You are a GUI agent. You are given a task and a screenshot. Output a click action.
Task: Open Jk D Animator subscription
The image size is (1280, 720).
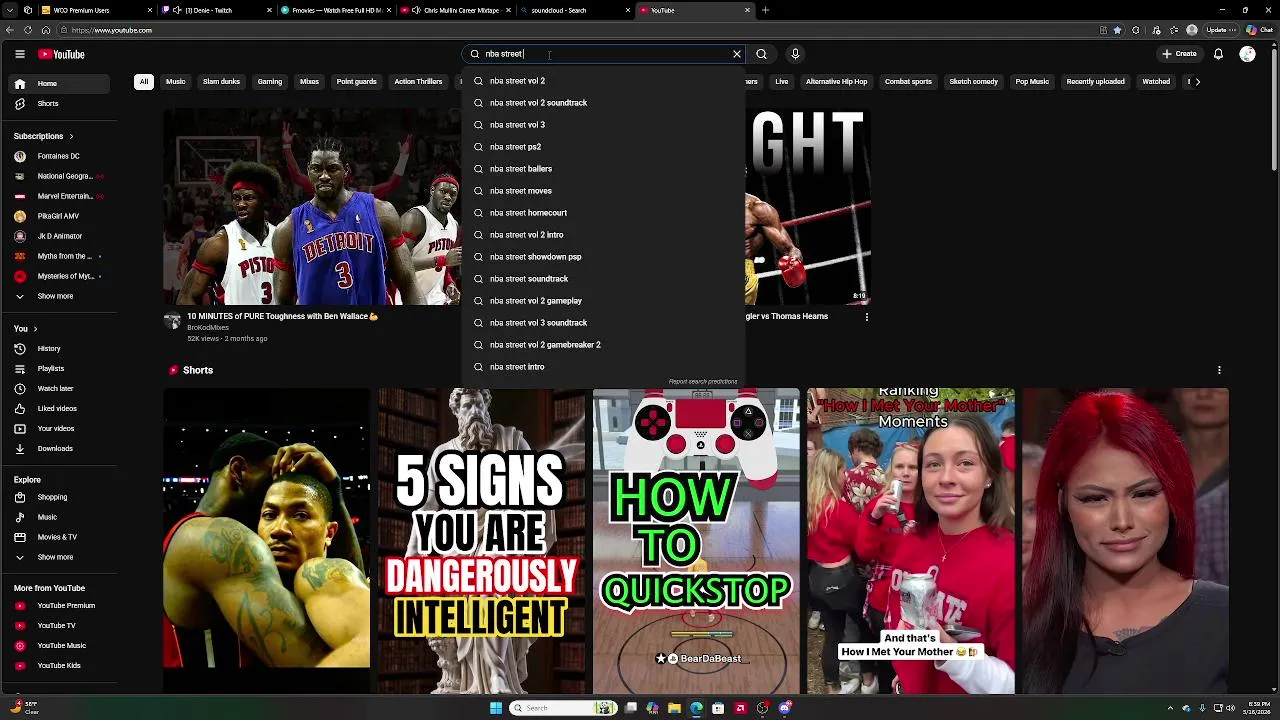pyautogui.click(x=59, y=236)
